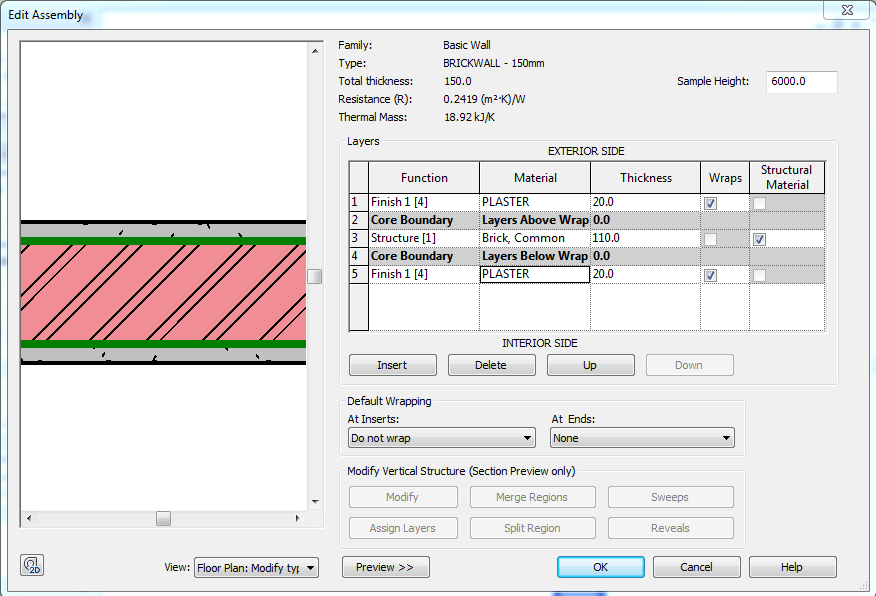The image size is (876, 596).
Task: Toggle Wraps checkbox for top PLASTER layer
Action: [710, 203]
